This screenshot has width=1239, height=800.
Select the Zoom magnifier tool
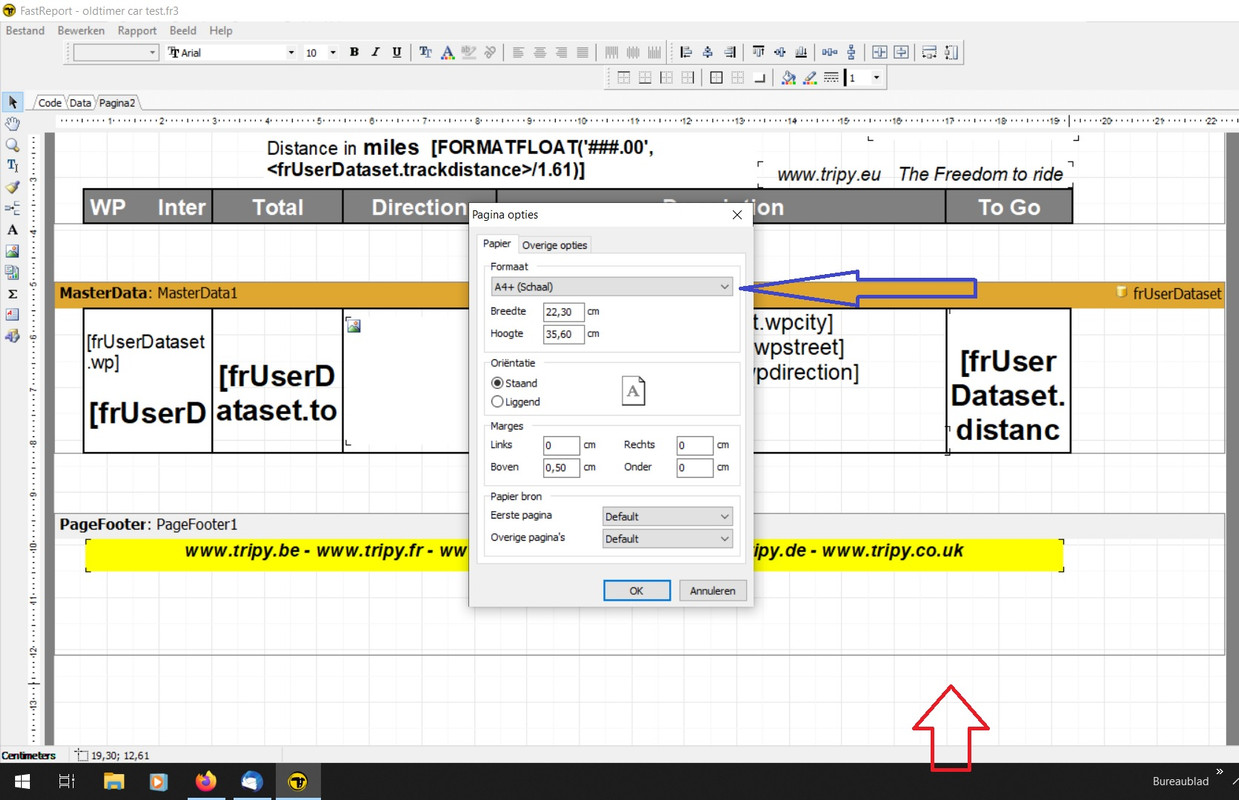click(12, 145)
